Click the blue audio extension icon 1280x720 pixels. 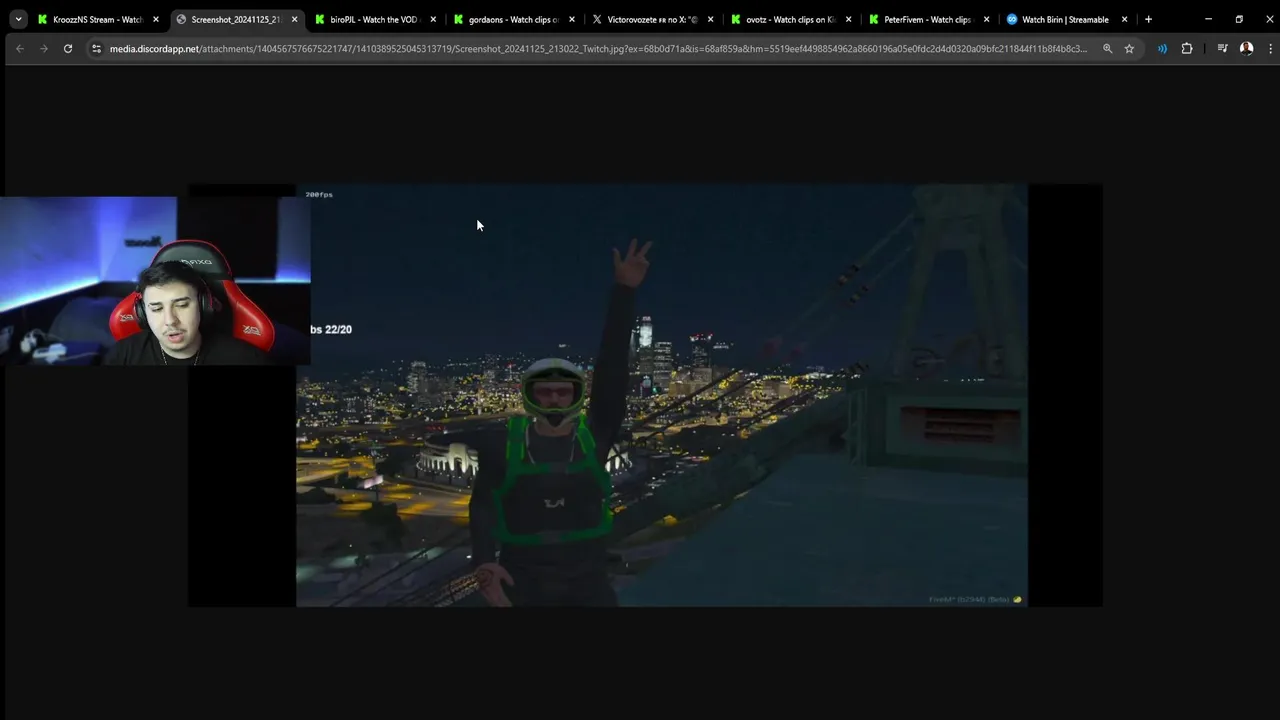pos(1162,48)
